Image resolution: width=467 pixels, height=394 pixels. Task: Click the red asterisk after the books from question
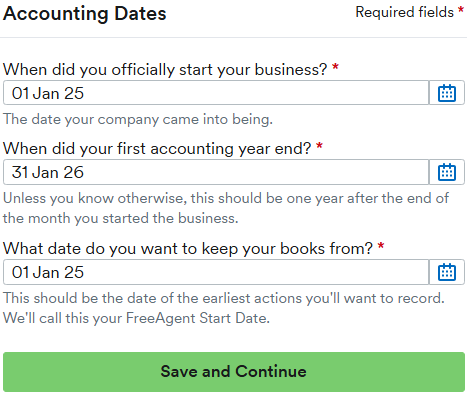coord(381,246)
